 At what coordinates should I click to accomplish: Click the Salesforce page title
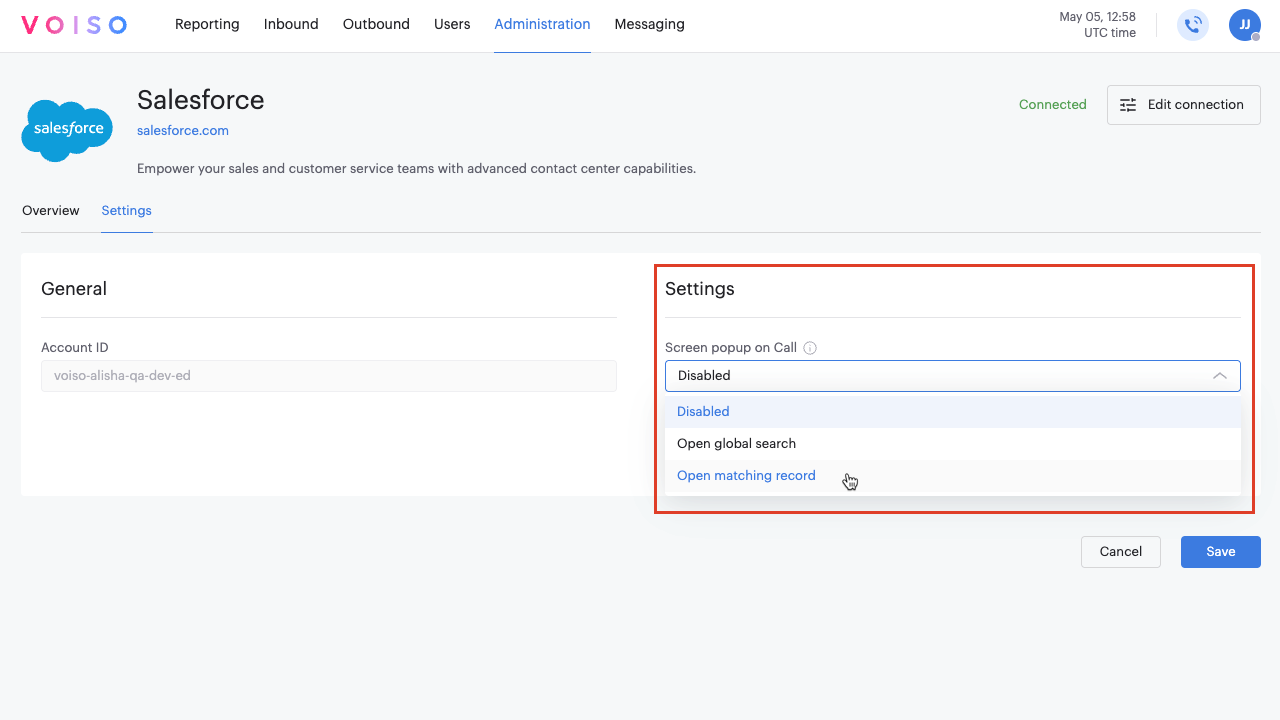tap(201, 100)
